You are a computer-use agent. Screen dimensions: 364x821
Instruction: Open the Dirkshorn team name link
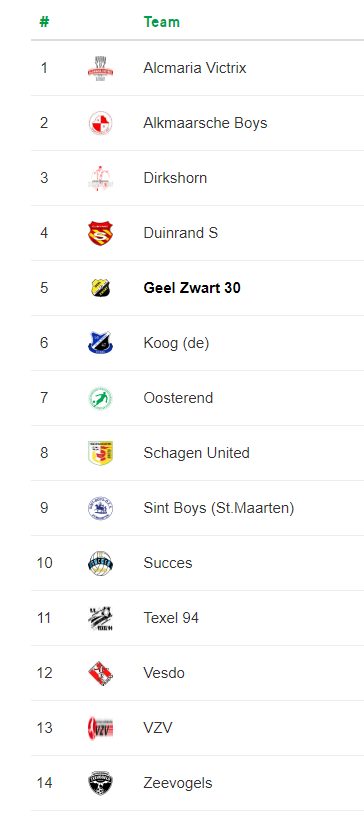175,178
